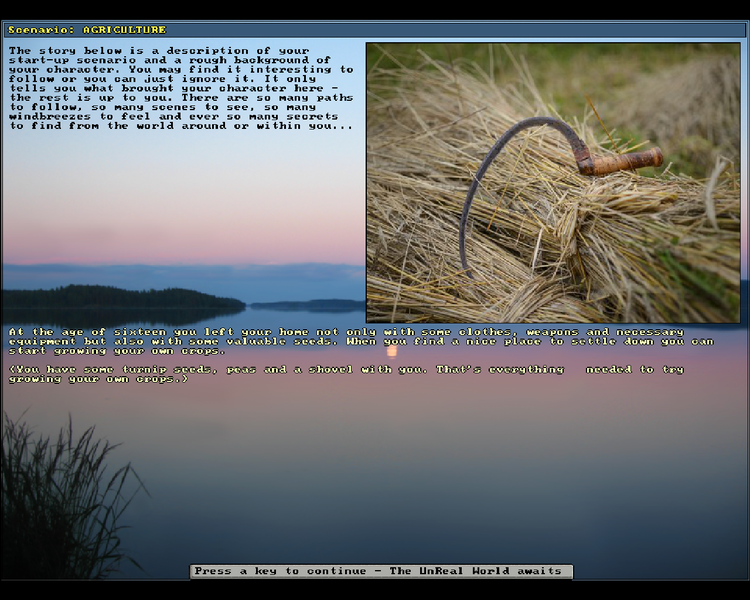
Task: Click the "At the age of sixteen" paragraph
Action: click(x=360, y=341)
